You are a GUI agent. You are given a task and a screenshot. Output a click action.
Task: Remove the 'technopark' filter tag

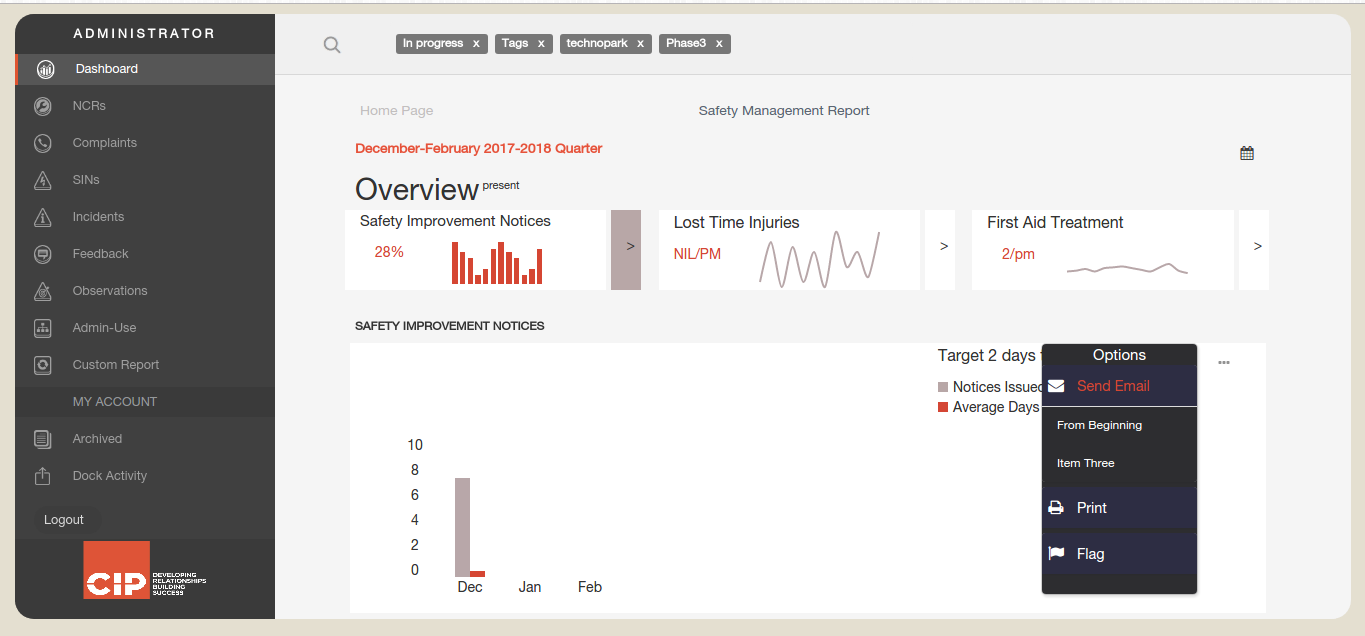pyautogui.click(x=640, y=44)
